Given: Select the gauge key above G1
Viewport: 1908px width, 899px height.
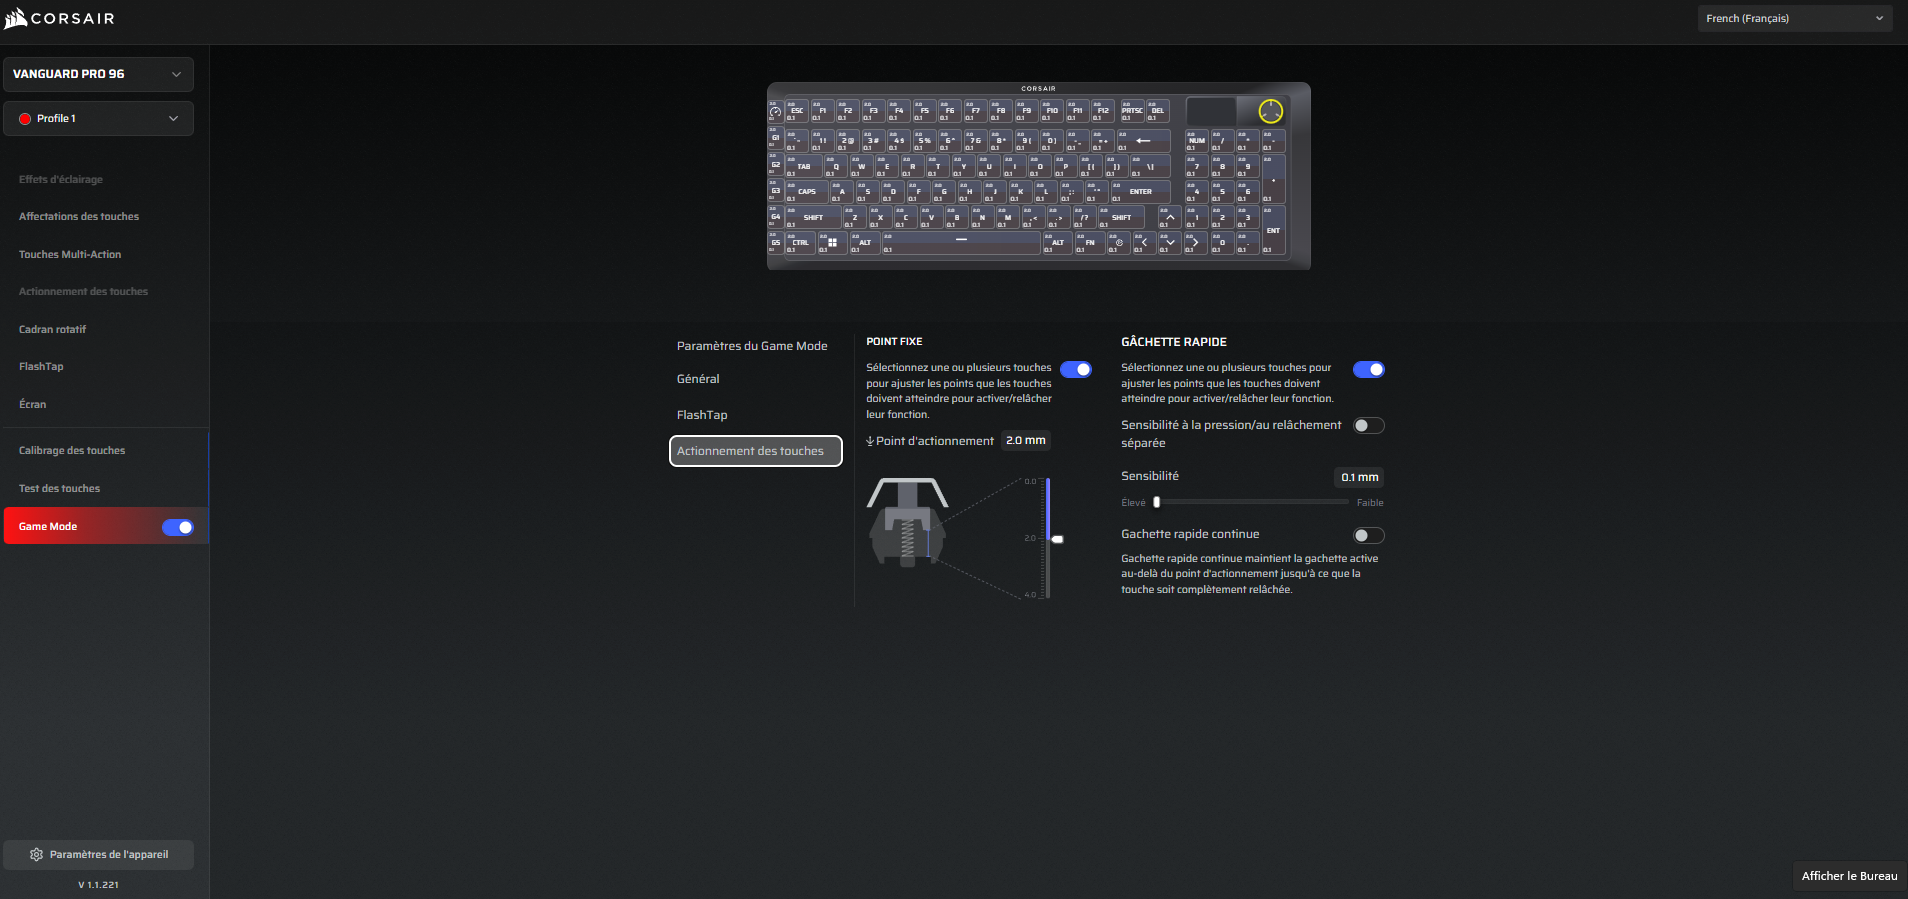Looking at the screenshot, I should click(x=775, y=112).
